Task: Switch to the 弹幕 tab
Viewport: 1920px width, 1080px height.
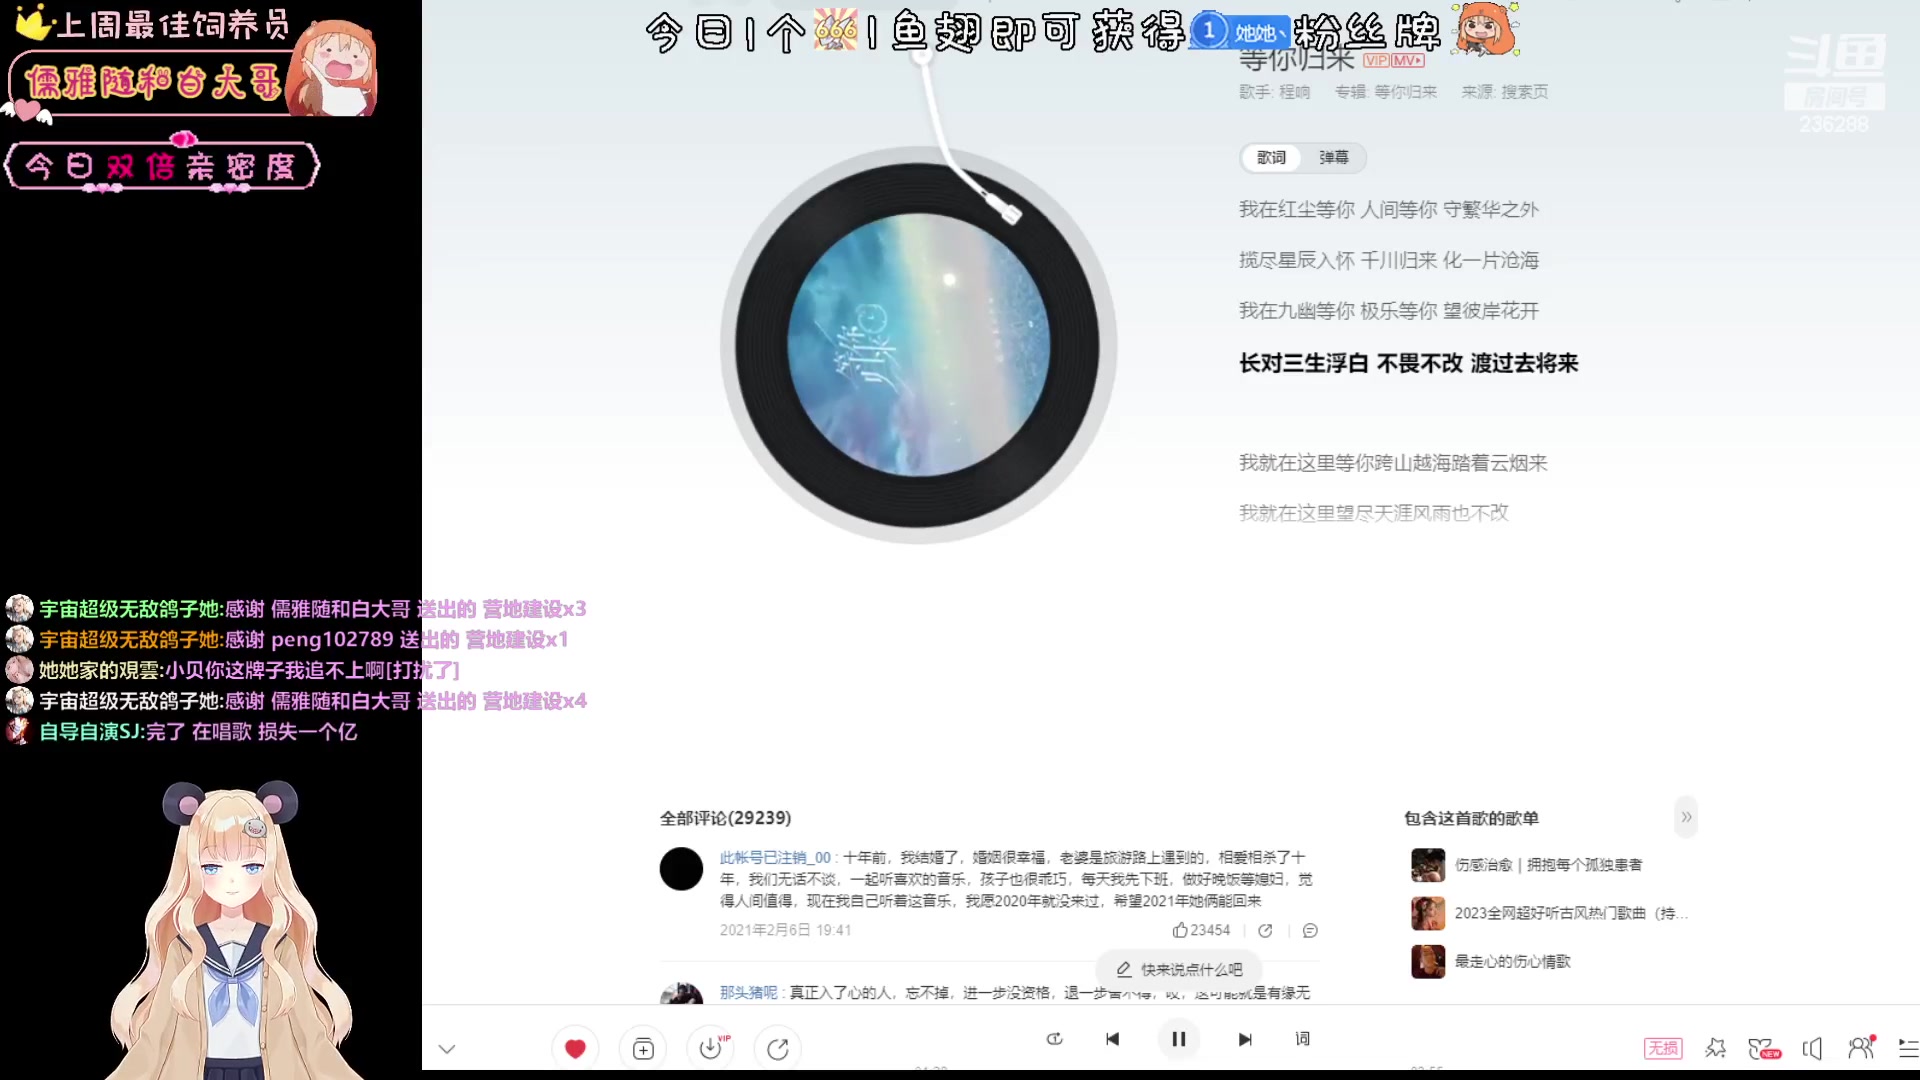Action: (1334, 157)
